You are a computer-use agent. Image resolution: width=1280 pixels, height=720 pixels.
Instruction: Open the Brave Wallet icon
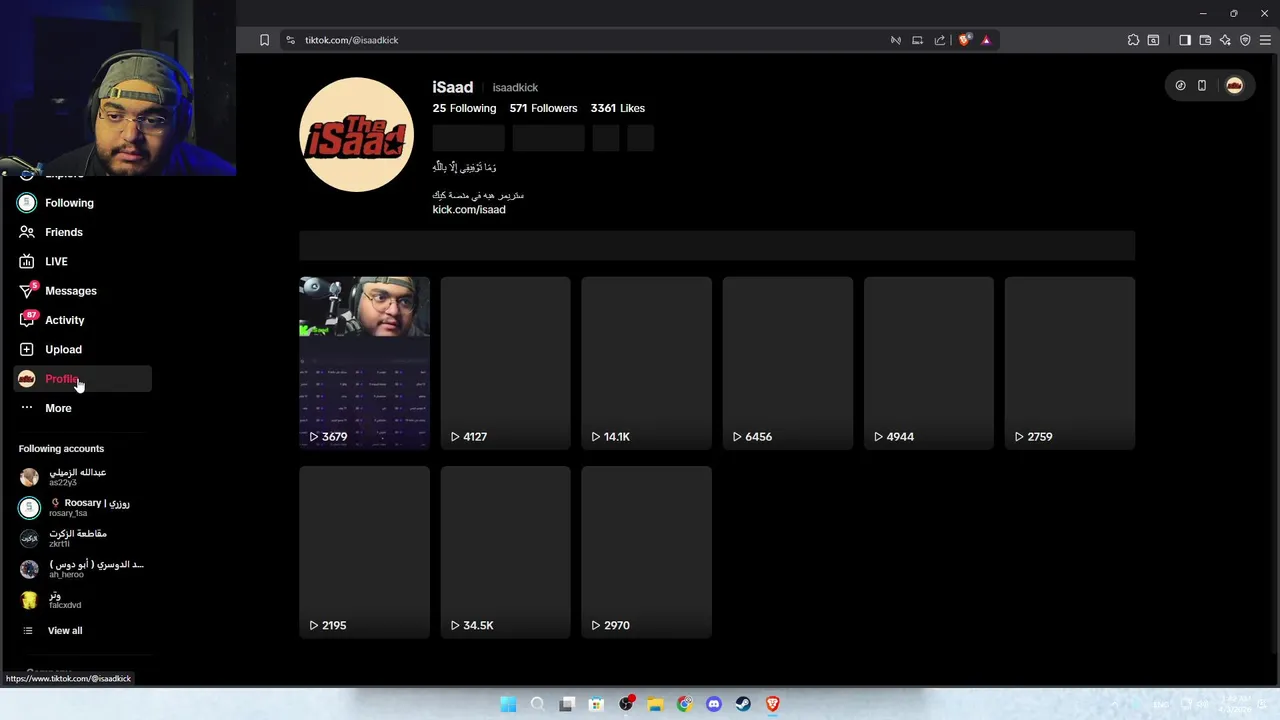point(1205,40)
